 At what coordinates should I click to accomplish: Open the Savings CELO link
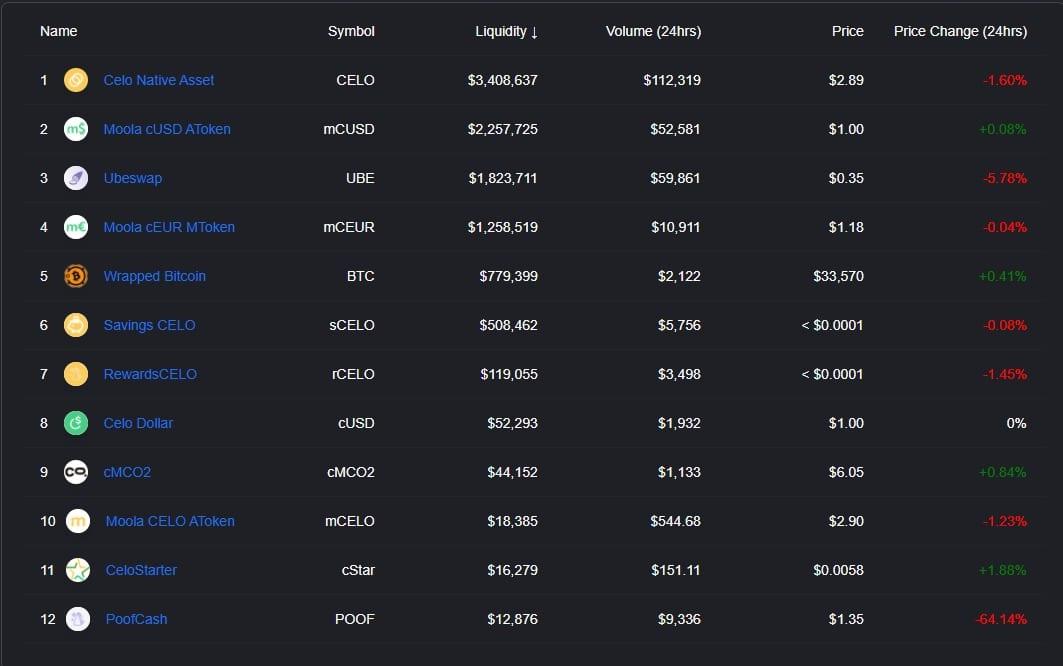pyautogui.click(x=149, y=325)
